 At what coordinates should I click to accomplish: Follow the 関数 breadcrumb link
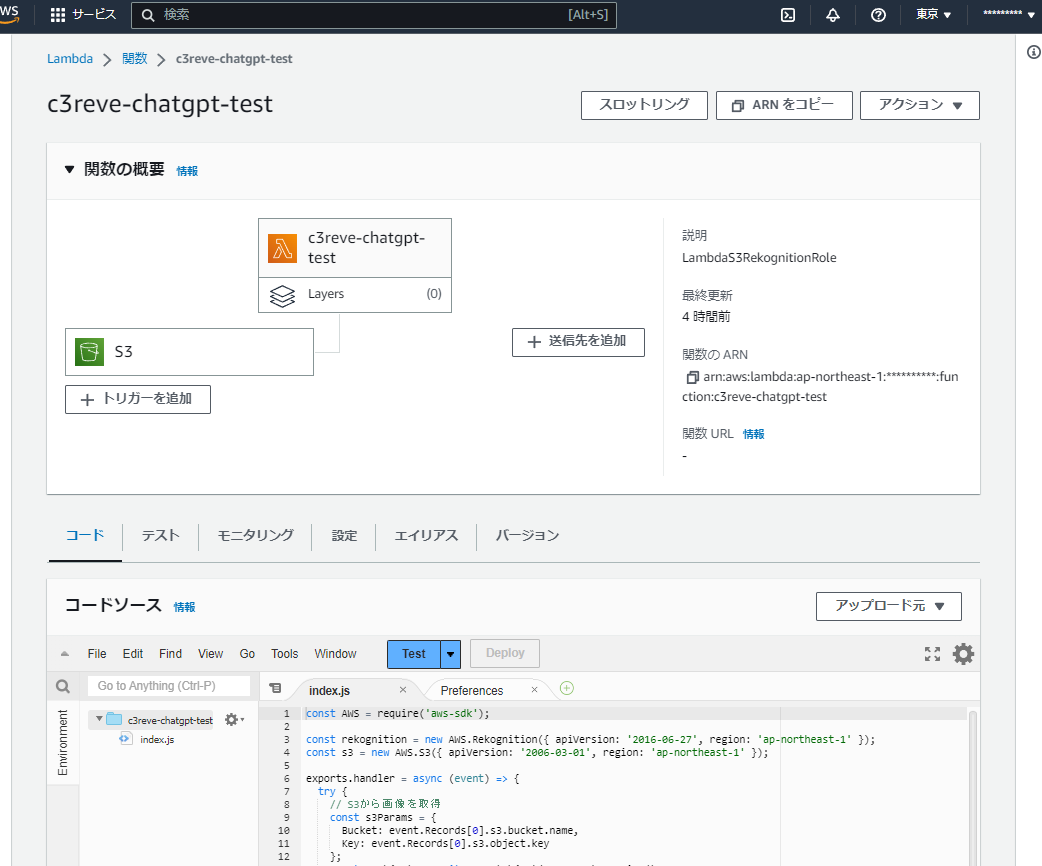pos(135,58)
